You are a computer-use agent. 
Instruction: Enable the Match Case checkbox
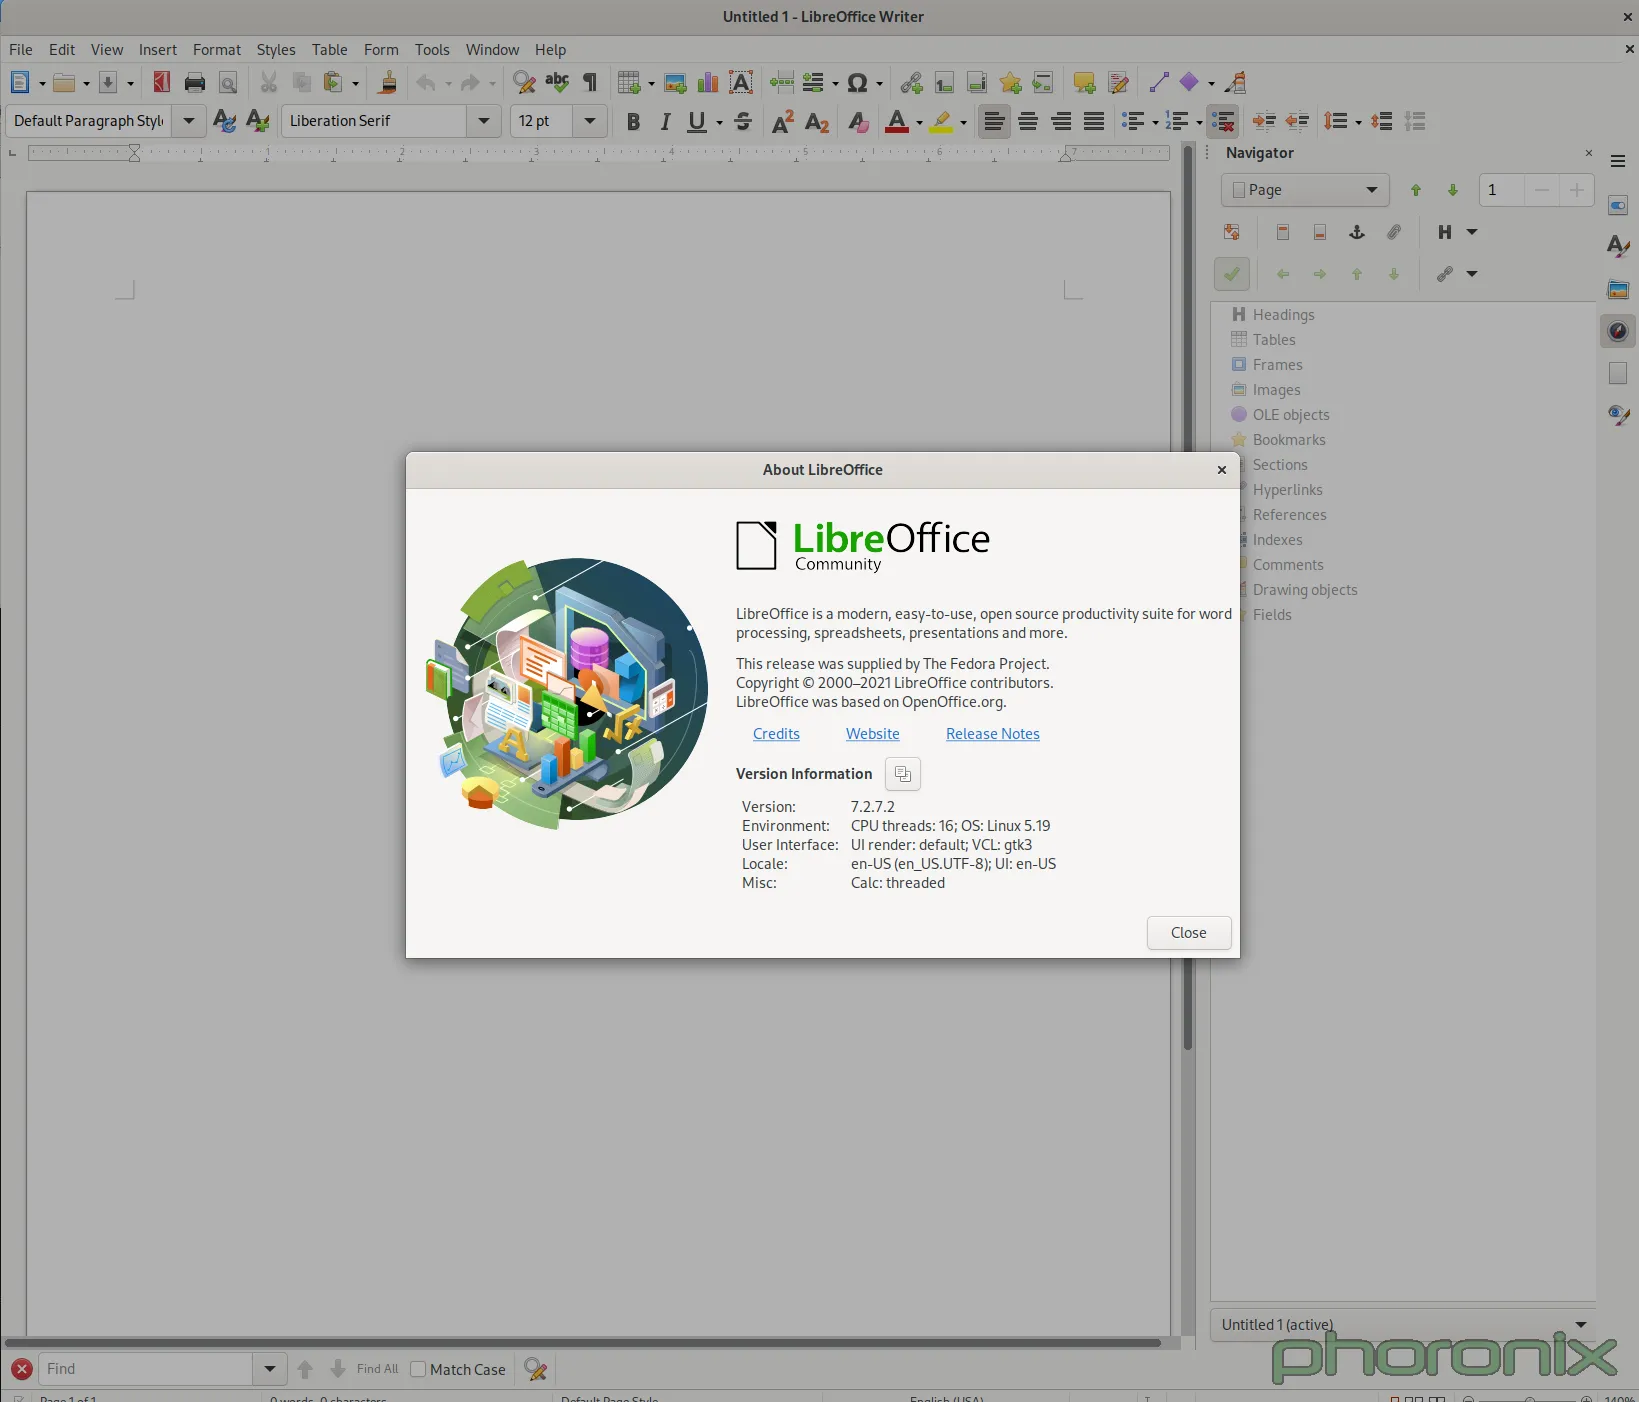coord(418,1369)
